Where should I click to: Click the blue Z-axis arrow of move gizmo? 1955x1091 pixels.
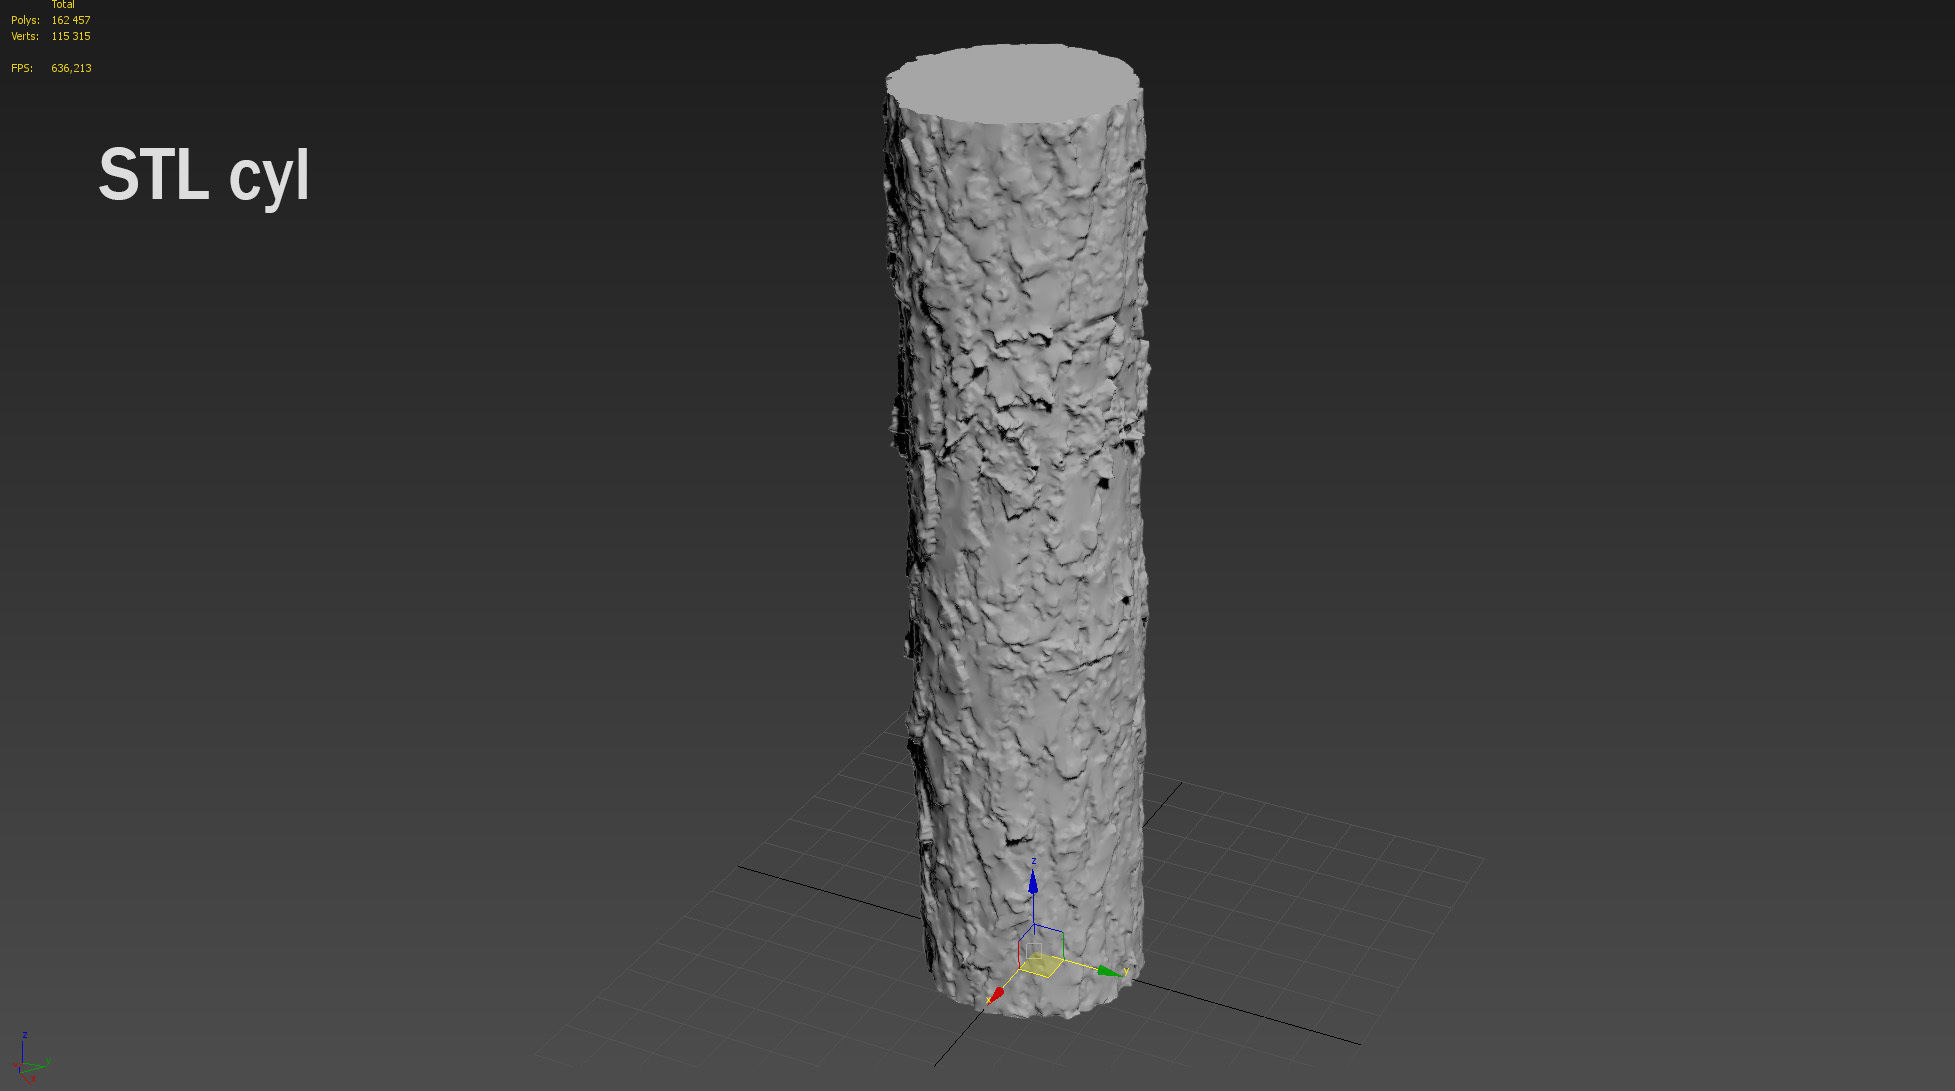pyautogui.click(x=1033, y=882)
